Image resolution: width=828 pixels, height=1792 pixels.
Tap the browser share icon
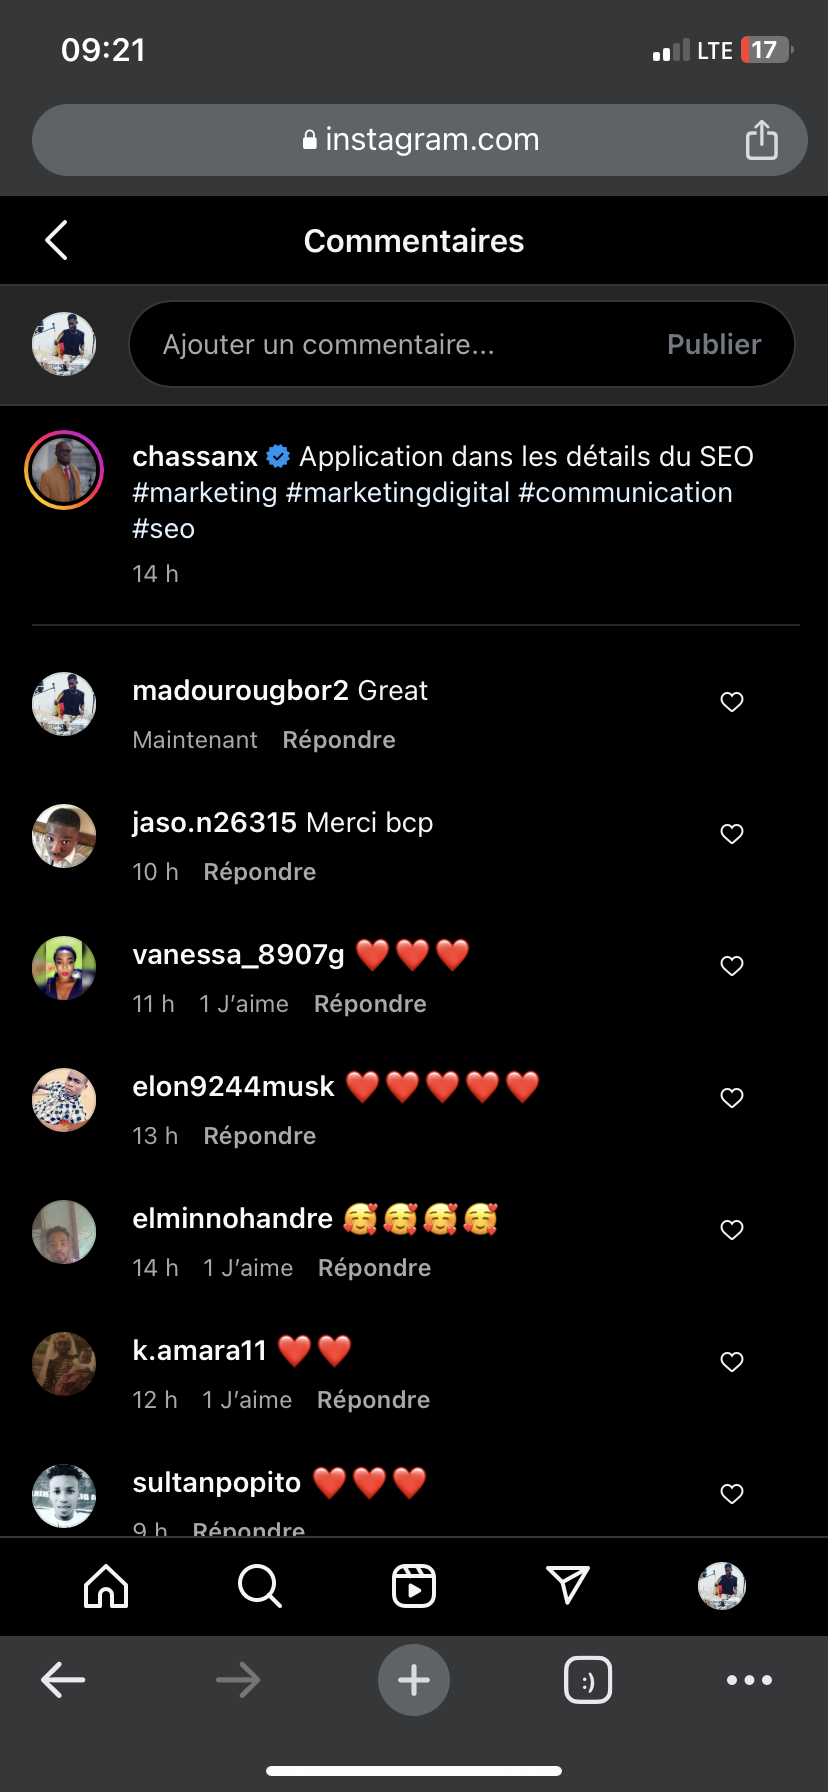[x=761, y=140]
